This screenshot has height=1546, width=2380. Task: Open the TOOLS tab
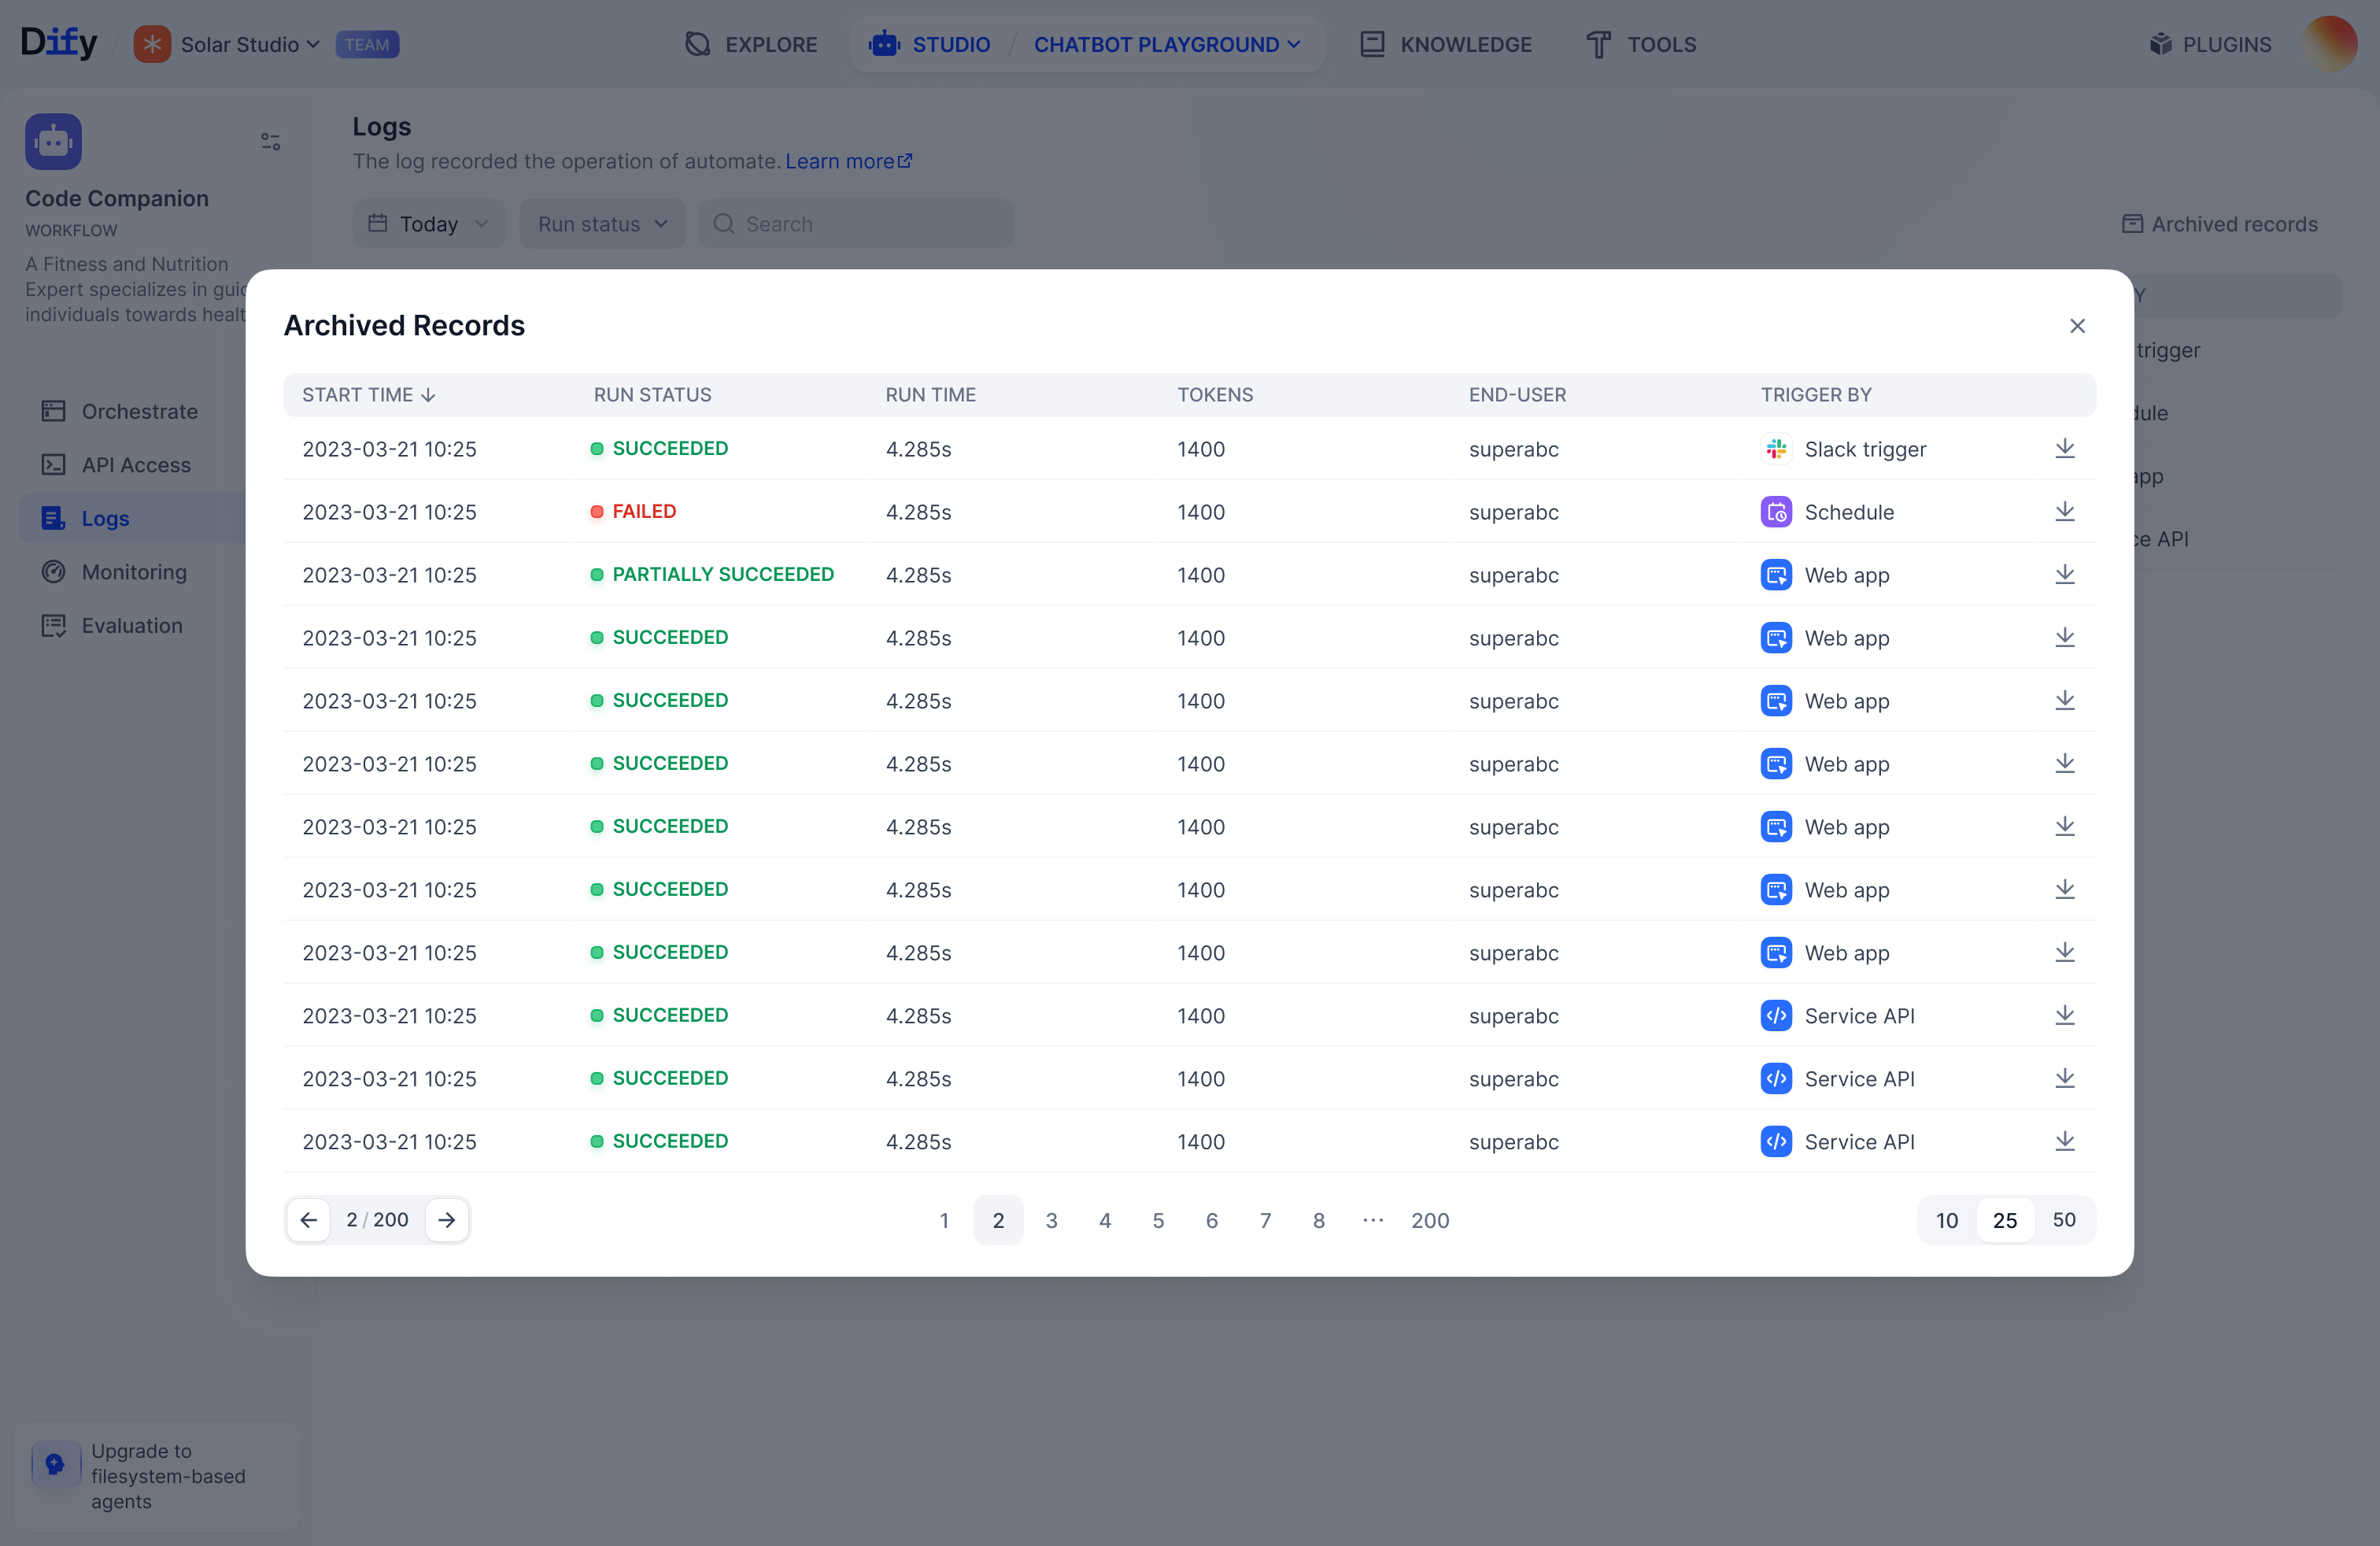click(1641, 44)
